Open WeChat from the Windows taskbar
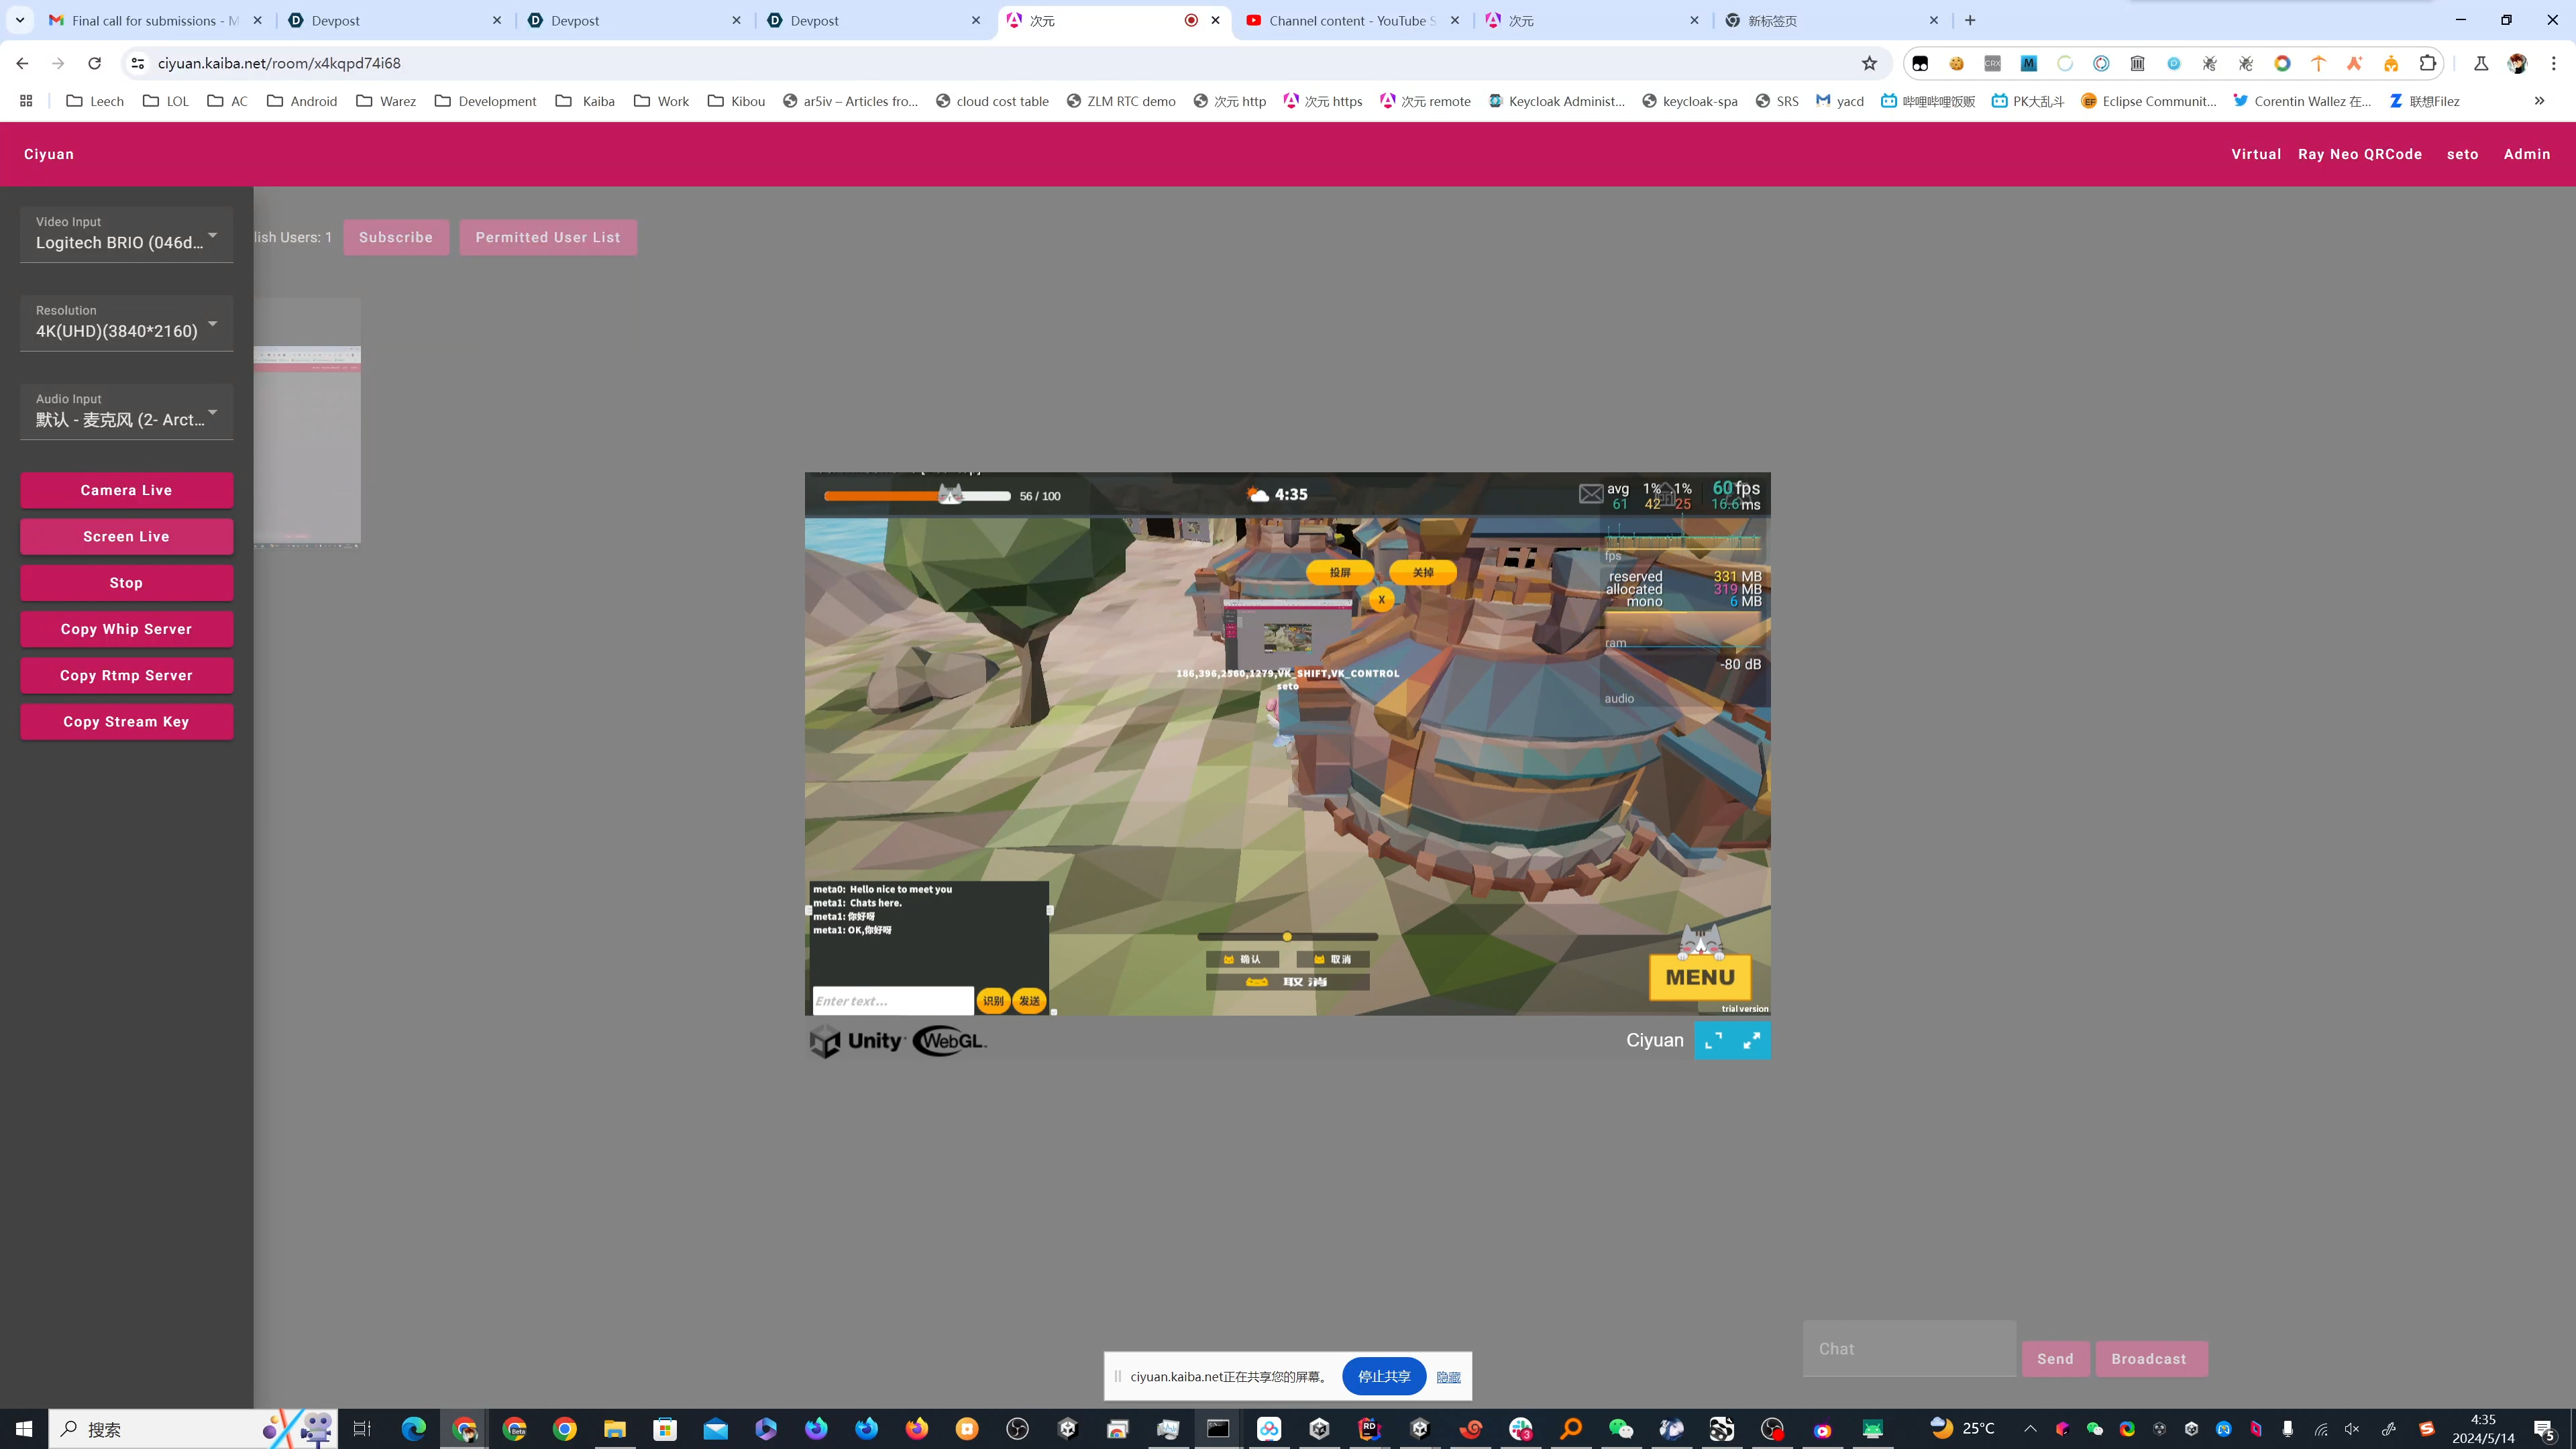 (1620, 1429)
